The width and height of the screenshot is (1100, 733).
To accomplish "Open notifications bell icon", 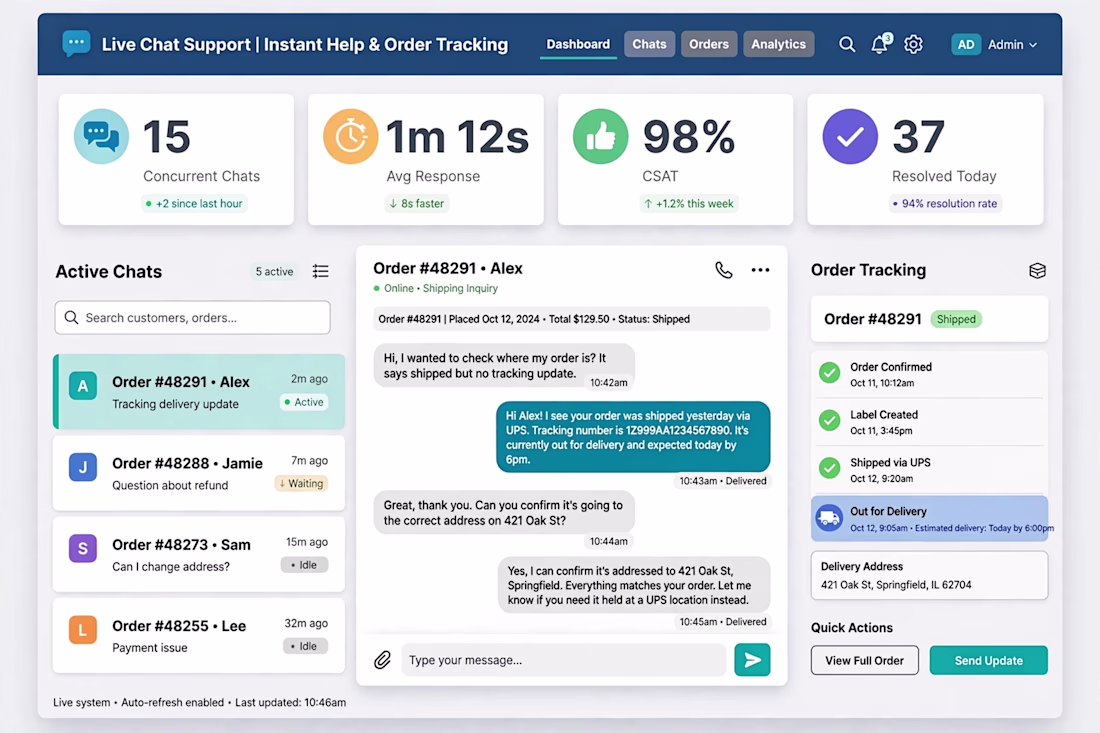I will (x=880, y=44).
